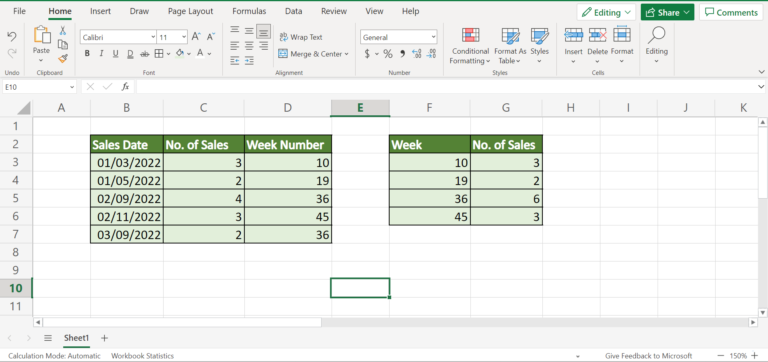Click Delete cells icon
The image size is (768, 362).
(598, 35)
